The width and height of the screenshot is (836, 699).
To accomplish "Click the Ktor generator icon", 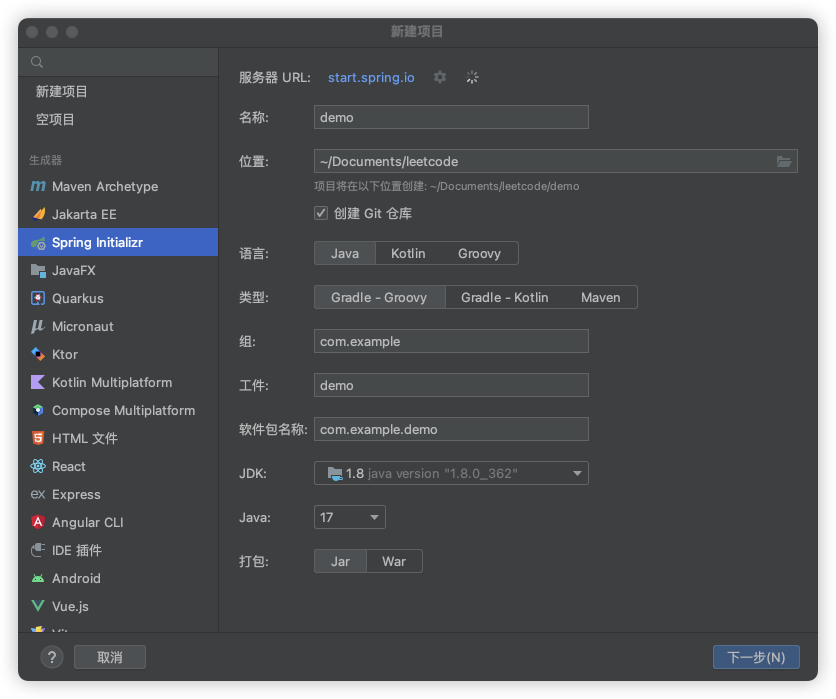I will tap(38, 354).
